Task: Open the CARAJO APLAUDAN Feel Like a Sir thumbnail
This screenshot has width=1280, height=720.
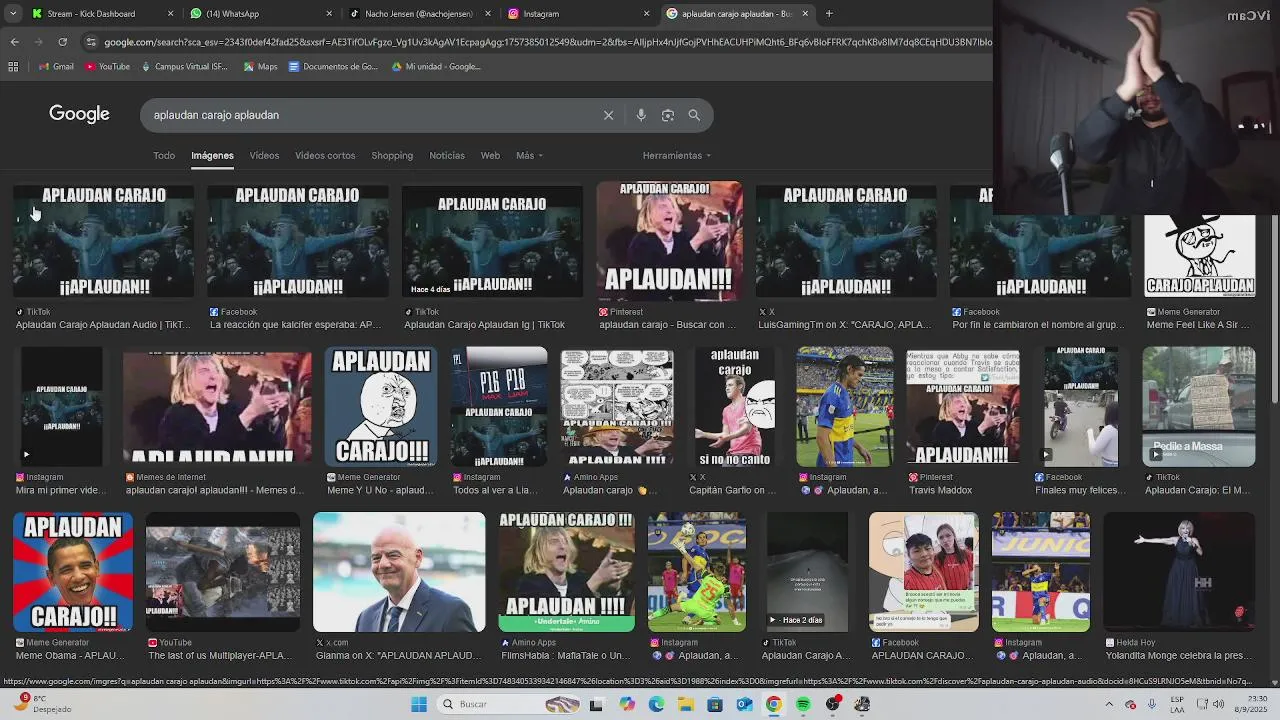Action: click(x=1199, y=256)
